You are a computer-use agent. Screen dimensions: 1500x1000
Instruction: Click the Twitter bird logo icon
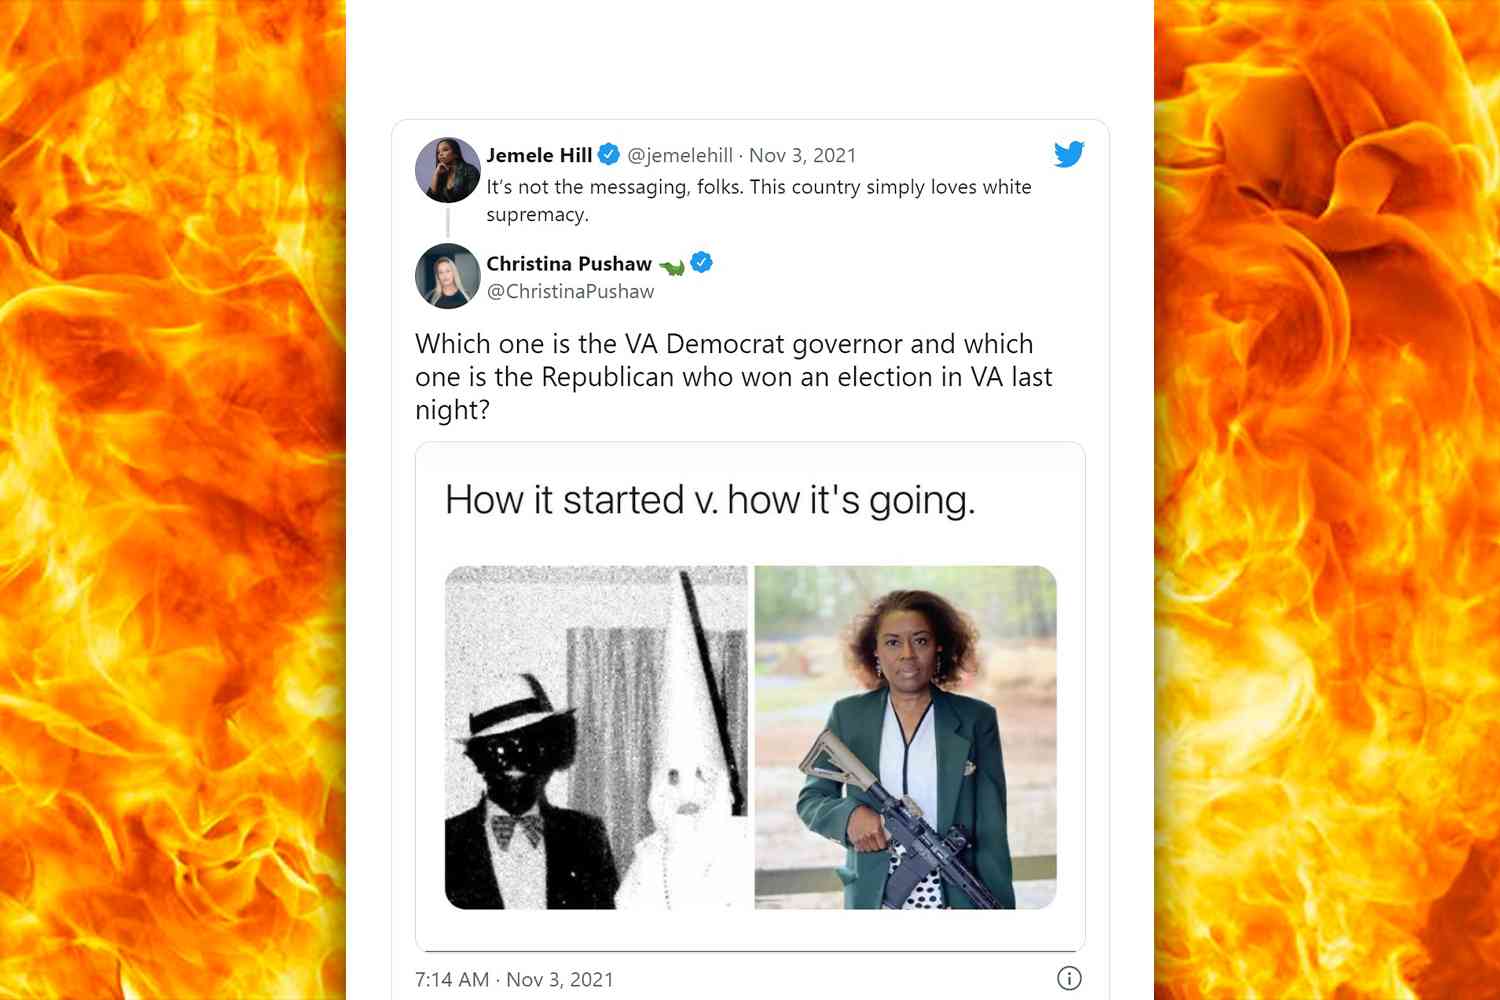[x=1069, y=154]
